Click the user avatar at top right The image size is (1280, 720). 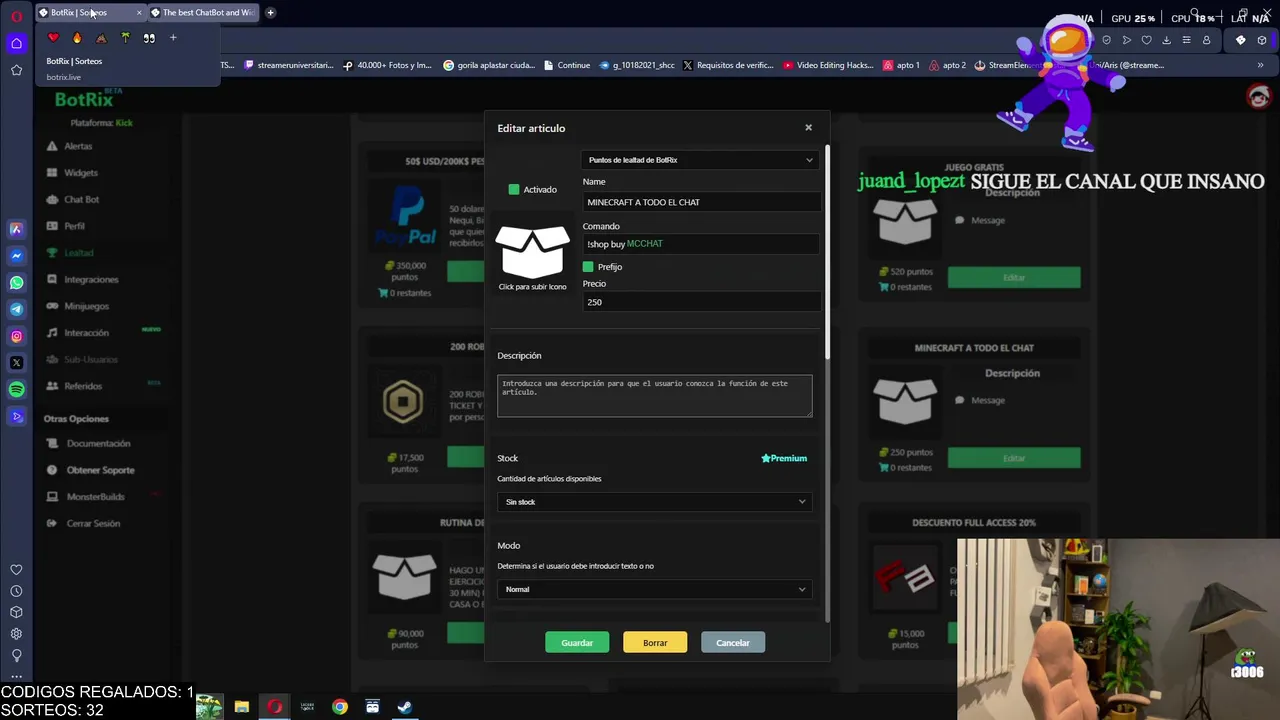pyautogui.click(x=1258, y=96)
